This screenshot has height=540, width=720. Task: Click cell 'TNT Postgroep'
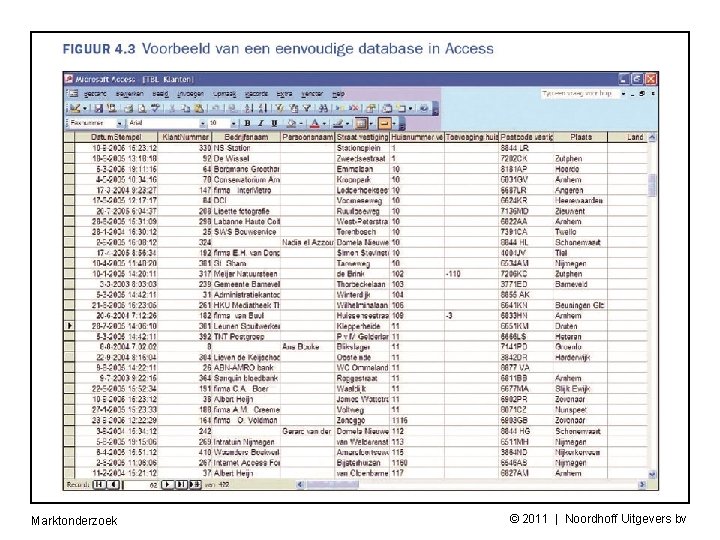pos(246,336)
